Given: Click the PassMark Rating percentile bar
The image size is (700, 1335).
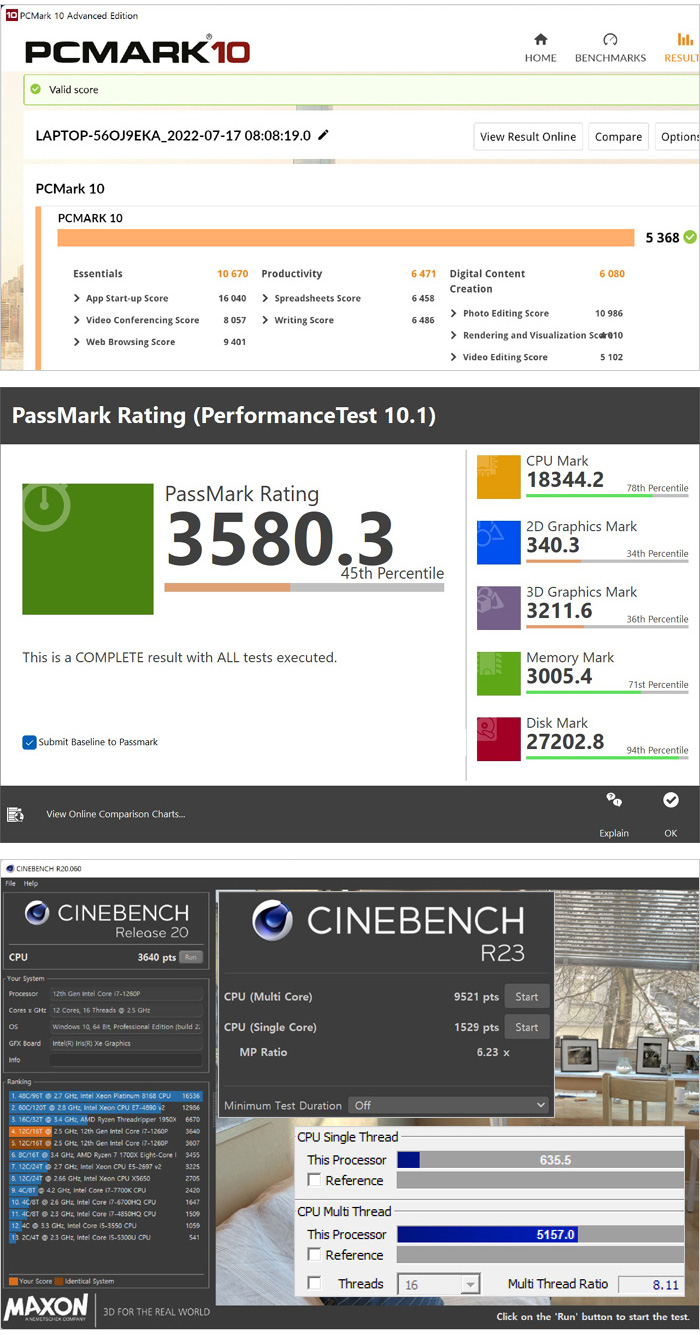Looking at the screenshot, I should 304,588.
